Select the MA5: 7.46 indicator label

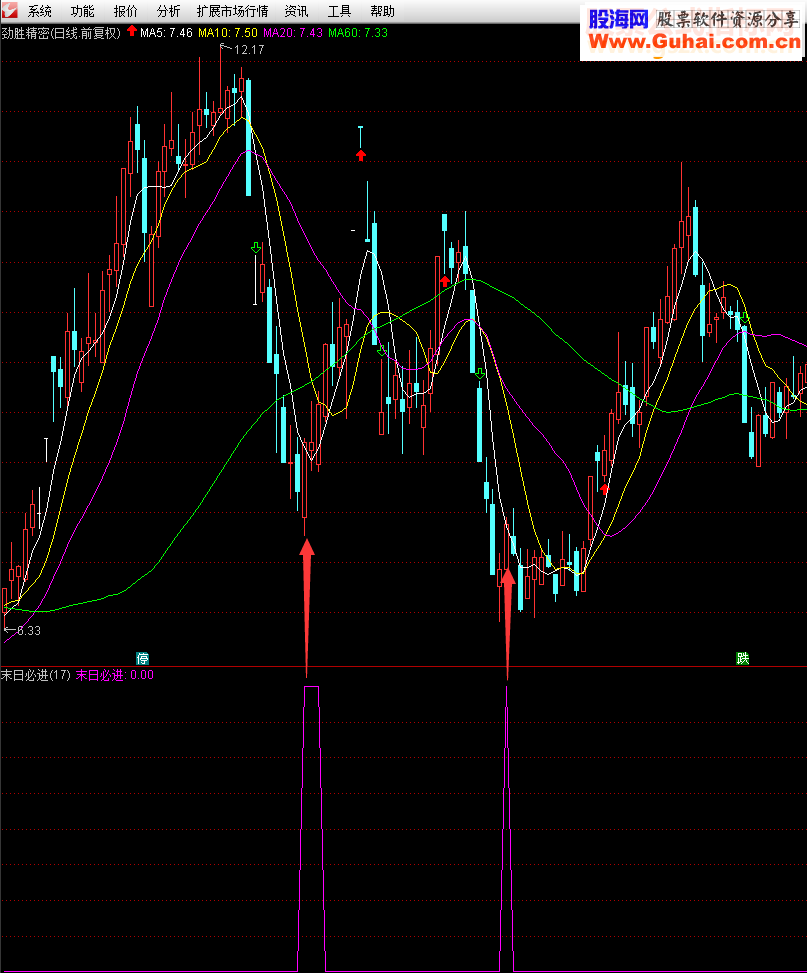pyautogui.click(x=166, y=33)
